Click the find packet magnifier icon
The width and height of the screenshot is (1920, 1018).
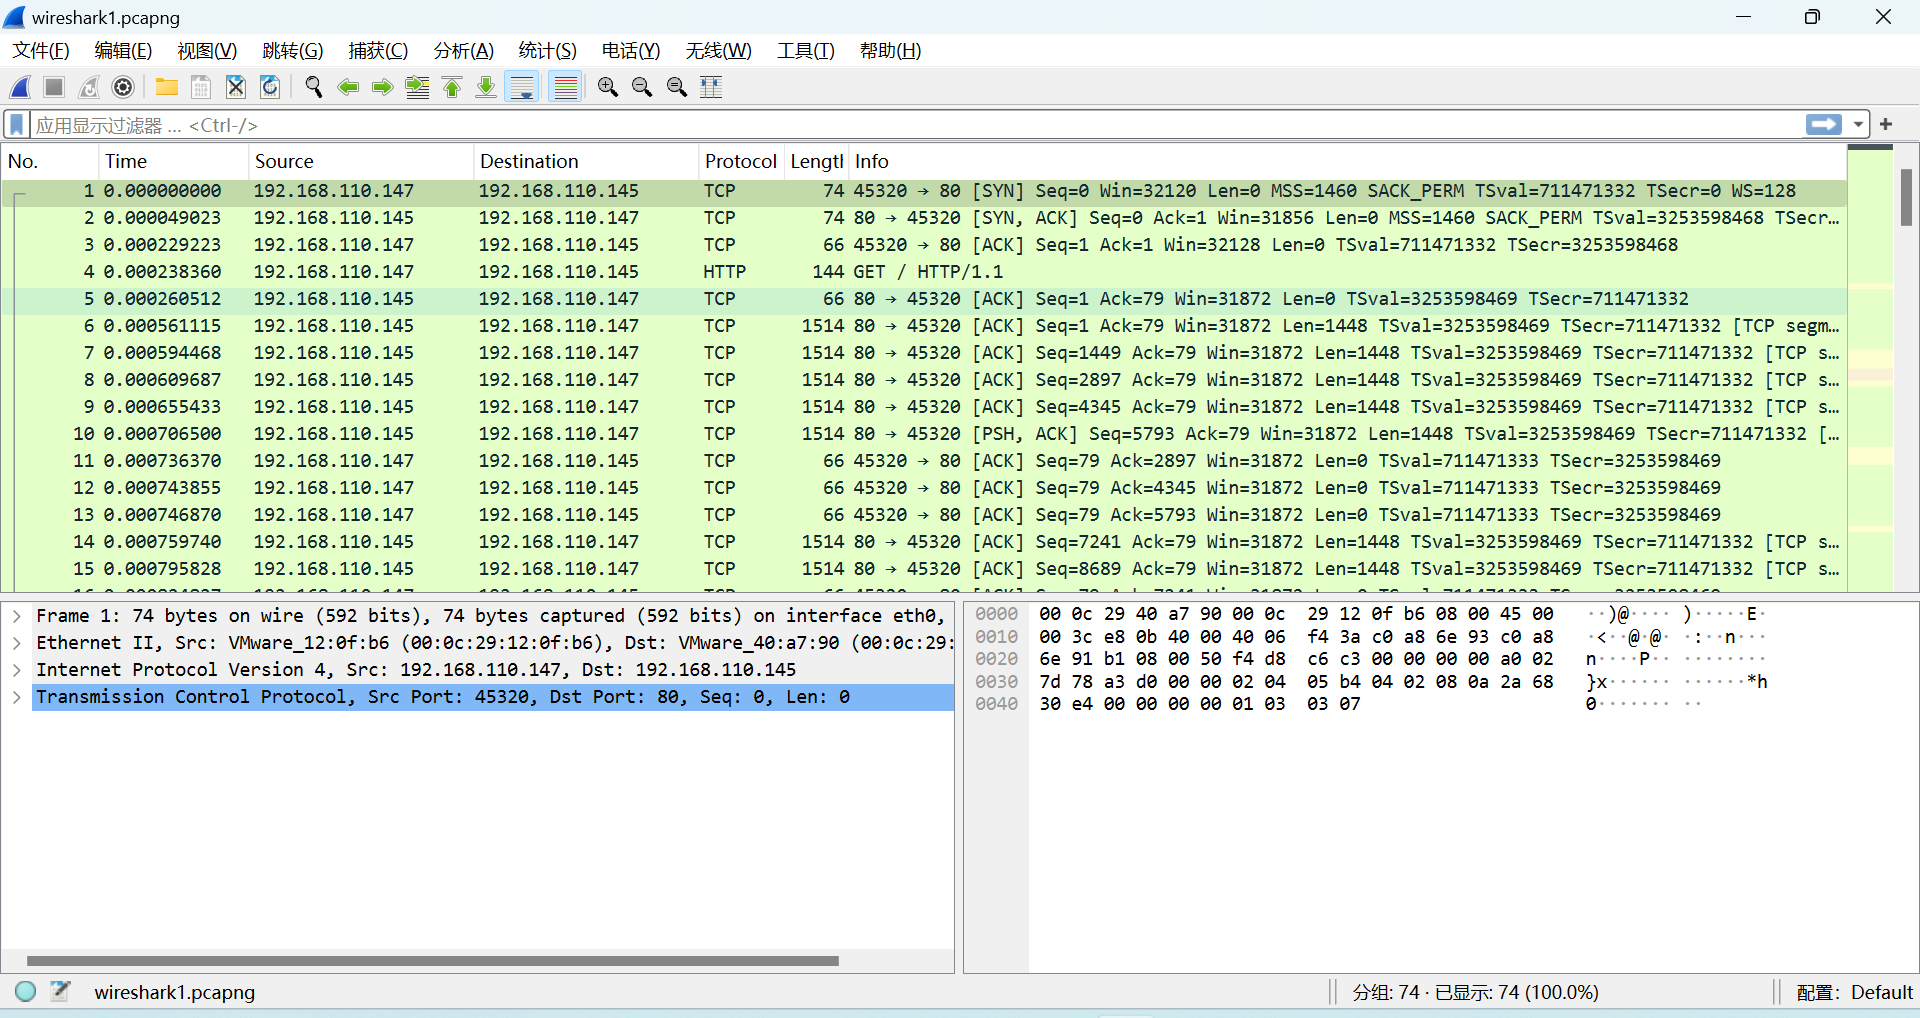[x=314, y=87]
